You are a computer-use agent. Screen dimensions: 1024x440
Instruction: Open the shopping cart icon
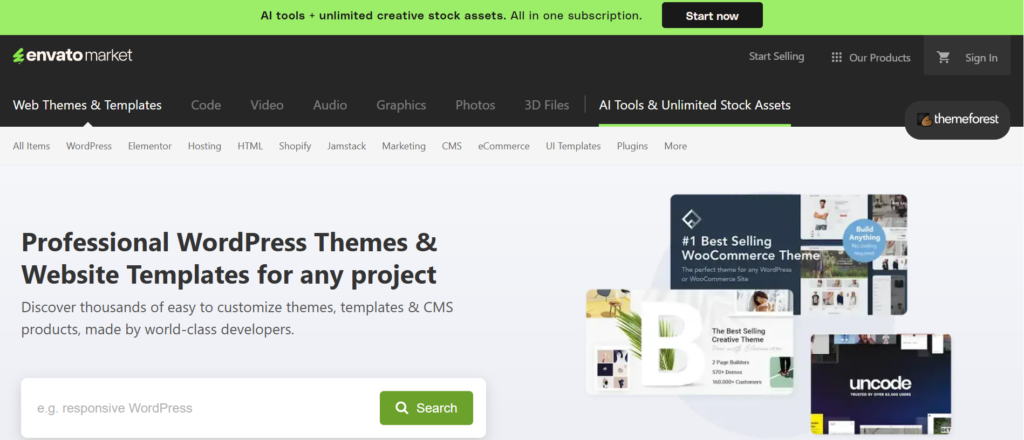[x=943, y=57]
